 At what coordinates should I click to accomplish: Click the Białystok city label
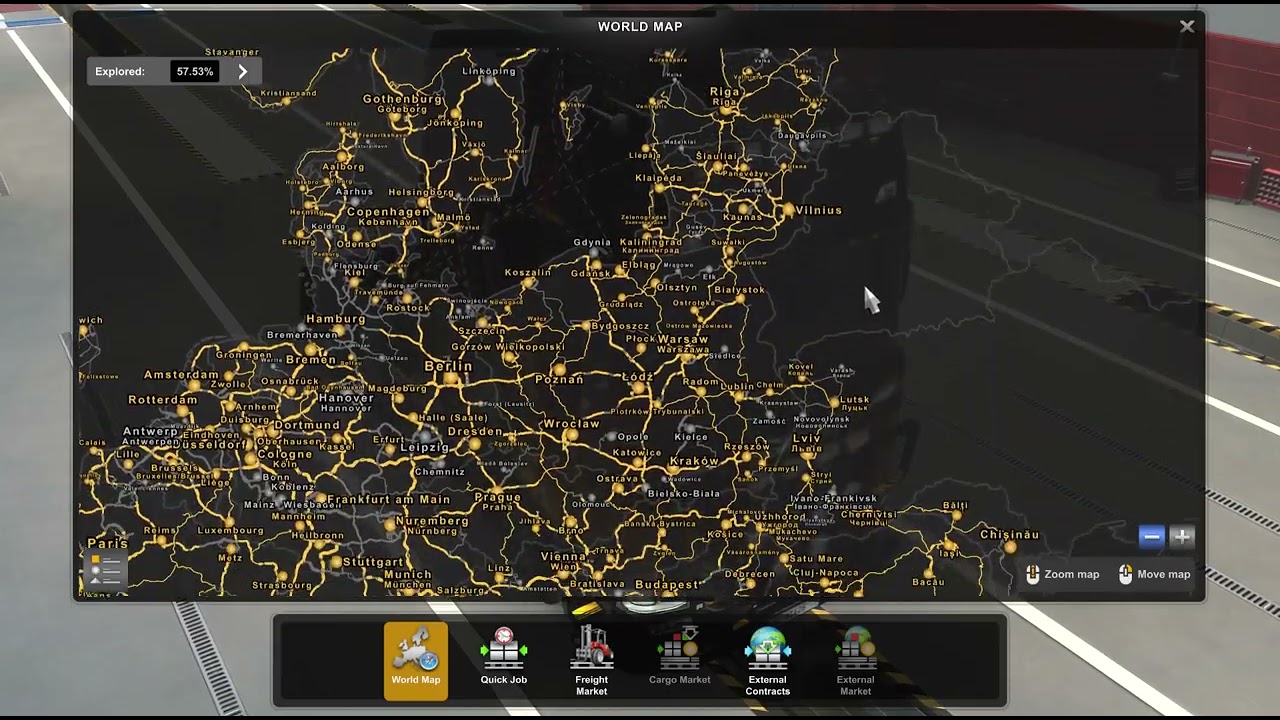coord(739,290)
